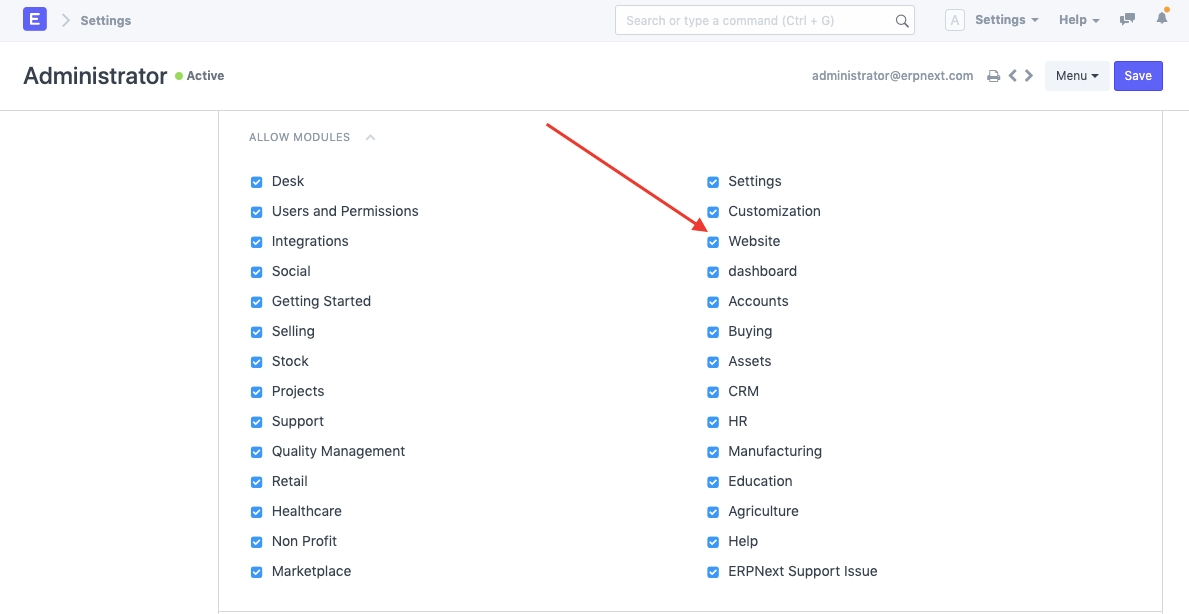Open the Menu dropdown

point(1077,76)
